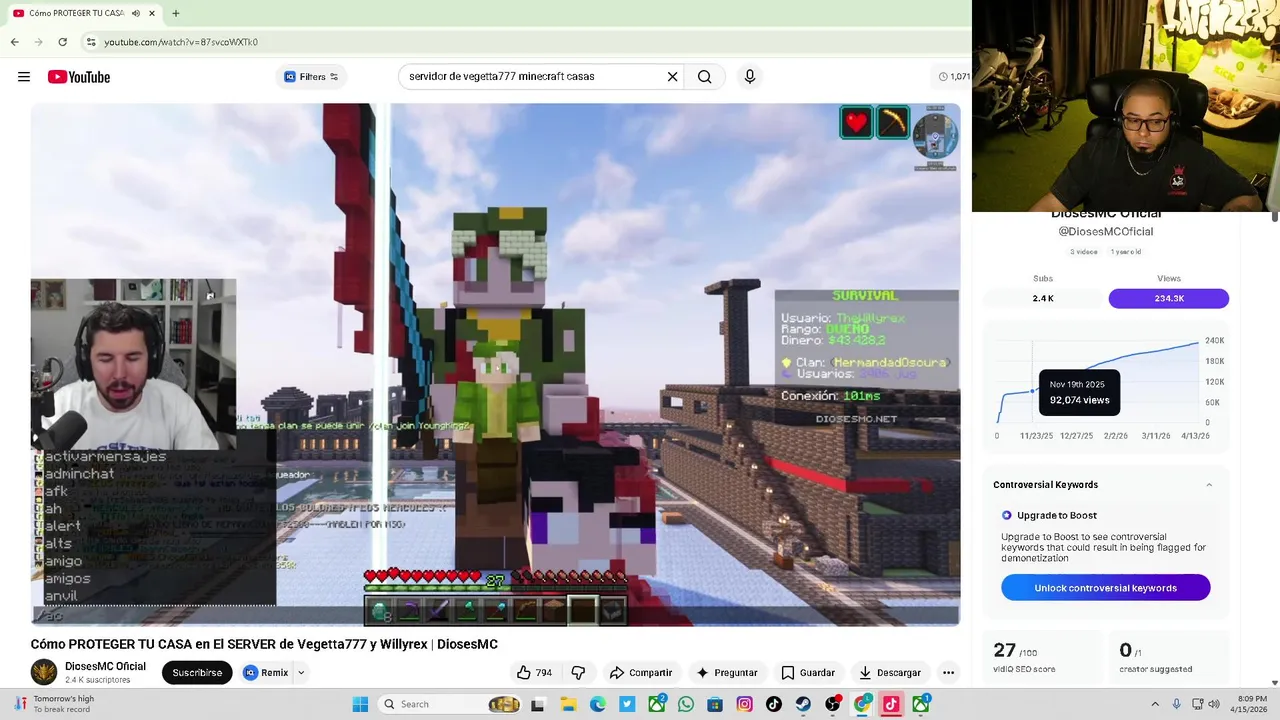Click the microphone tray icon

(1177, 704)
